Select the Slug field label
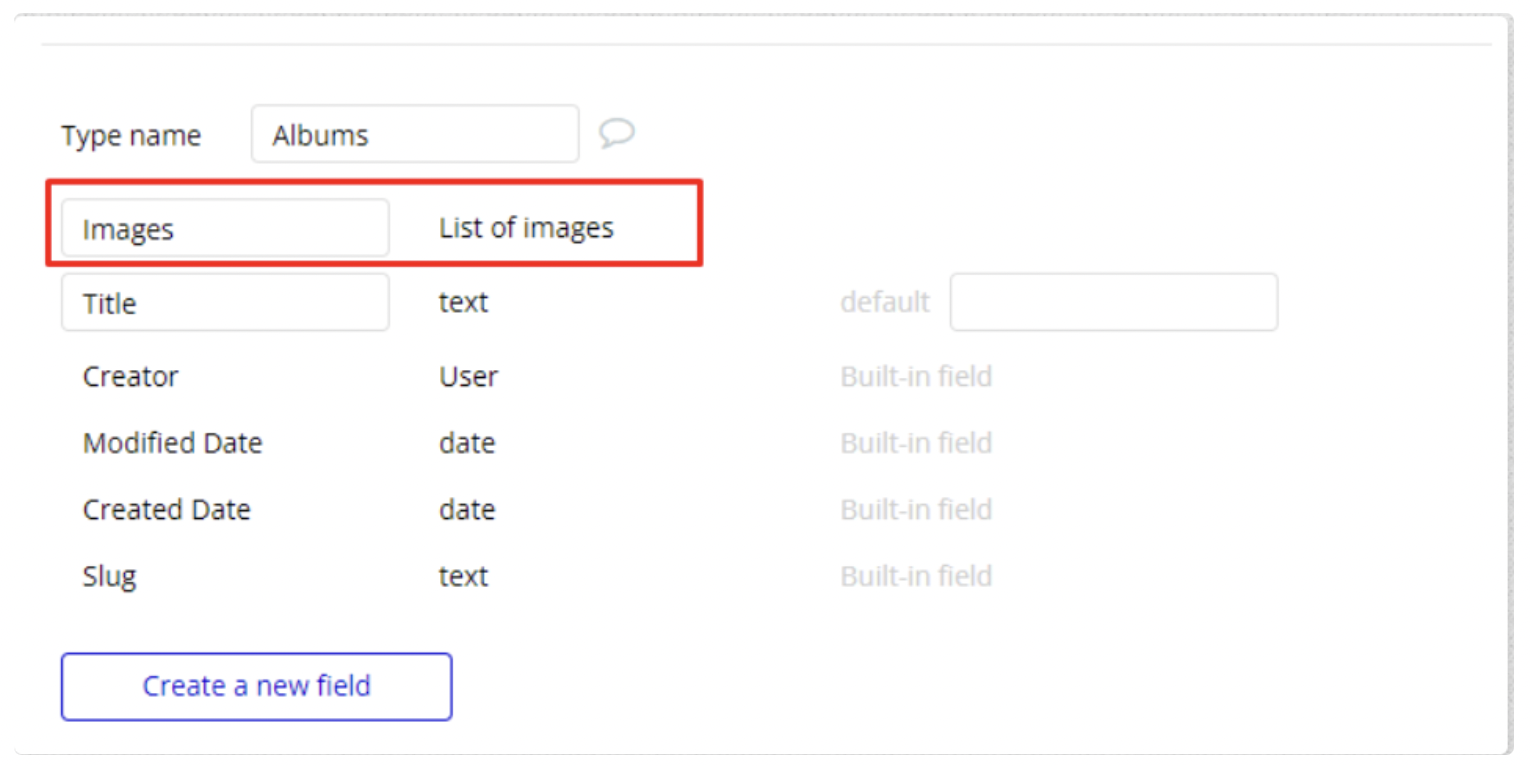The height and width of the screenshot is (766, 1530). coord(109,576)
